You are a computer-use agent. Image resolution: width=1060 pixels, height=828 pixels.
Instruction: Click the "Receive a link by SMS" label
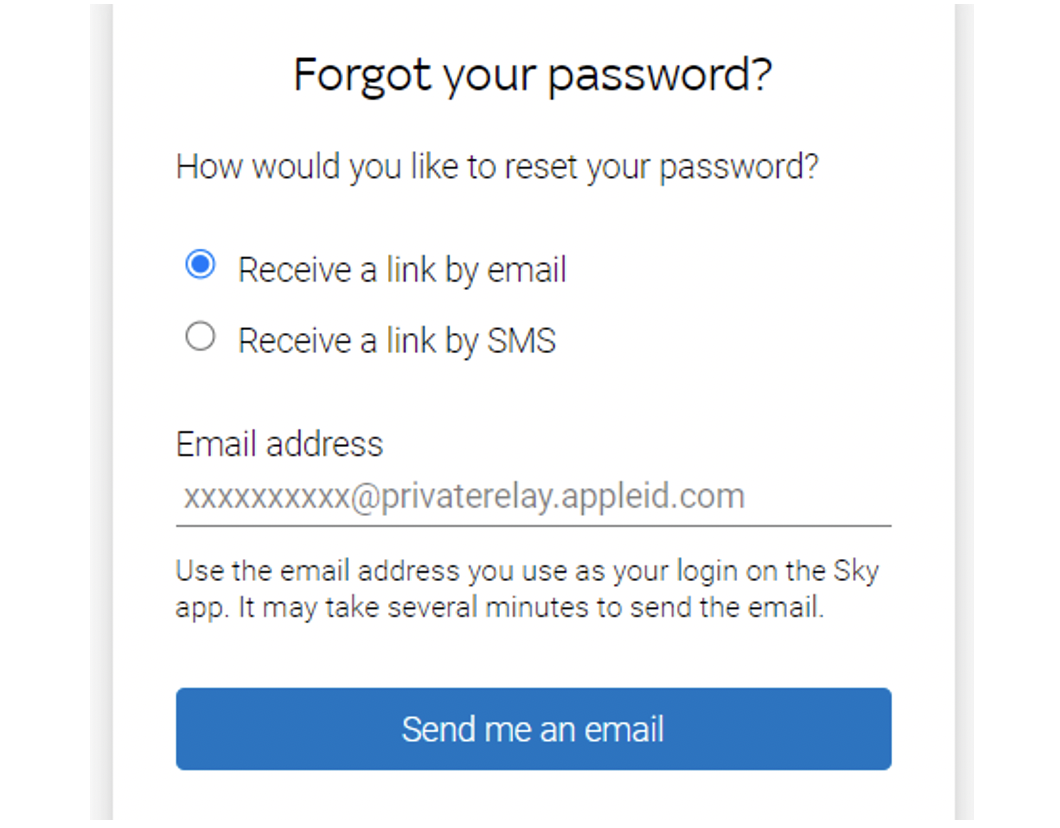(396, 341)
